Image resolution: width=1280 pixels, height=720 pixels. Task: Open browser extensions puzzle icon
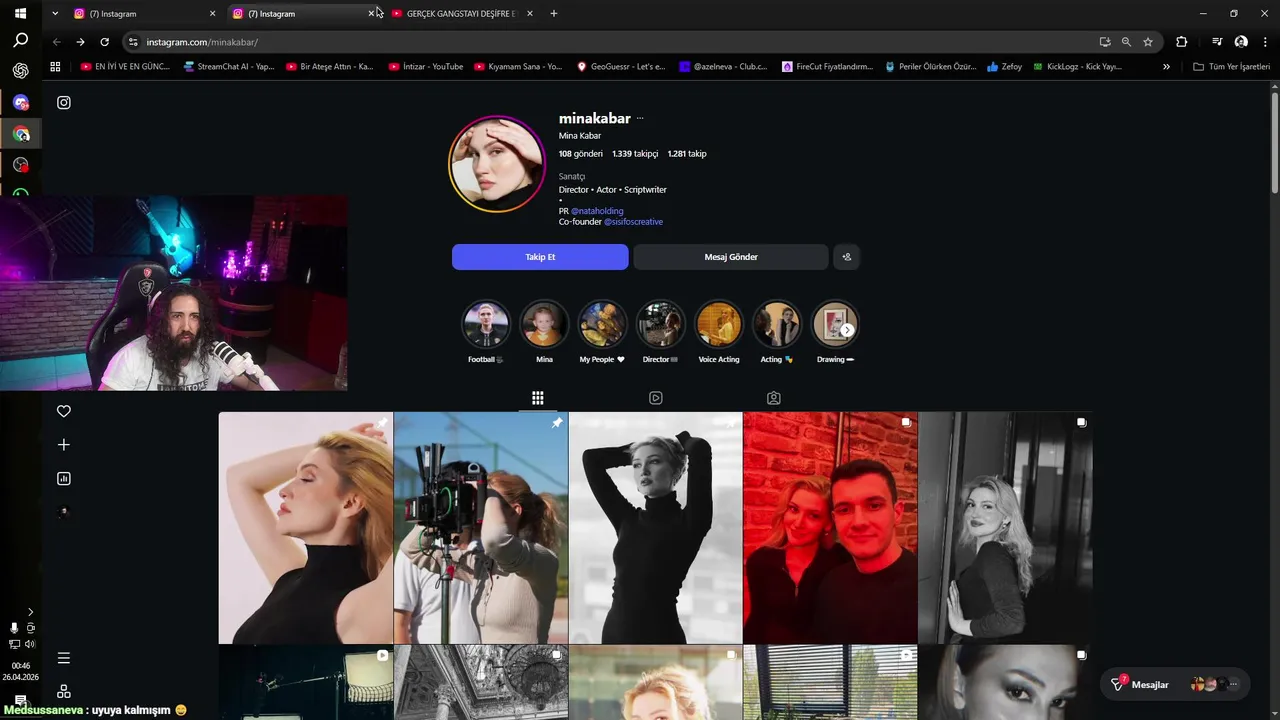[x=1182, y=42]
